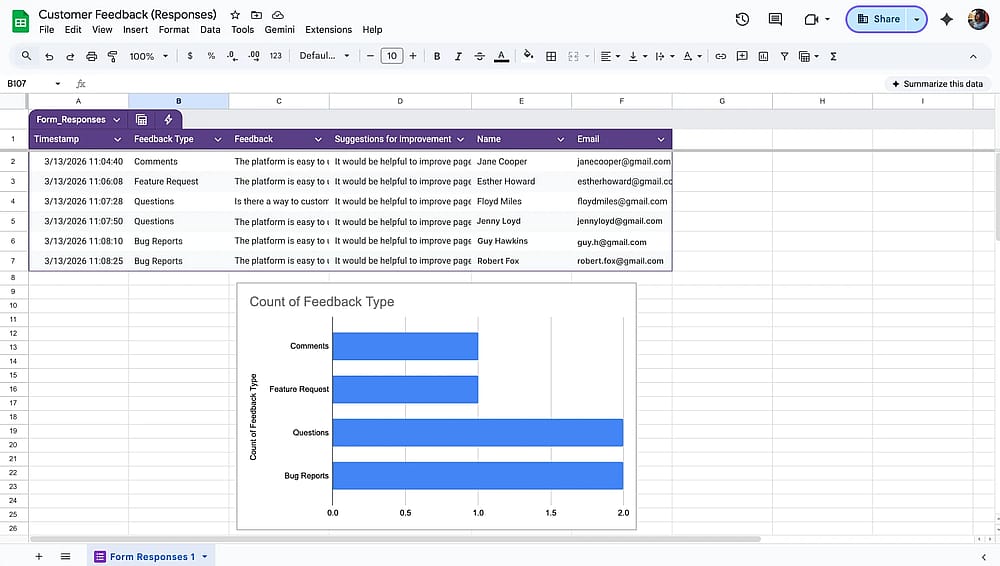Collapse the toolbar with chevron
Screen dimensions: 1000x566
tap(973, 56)
